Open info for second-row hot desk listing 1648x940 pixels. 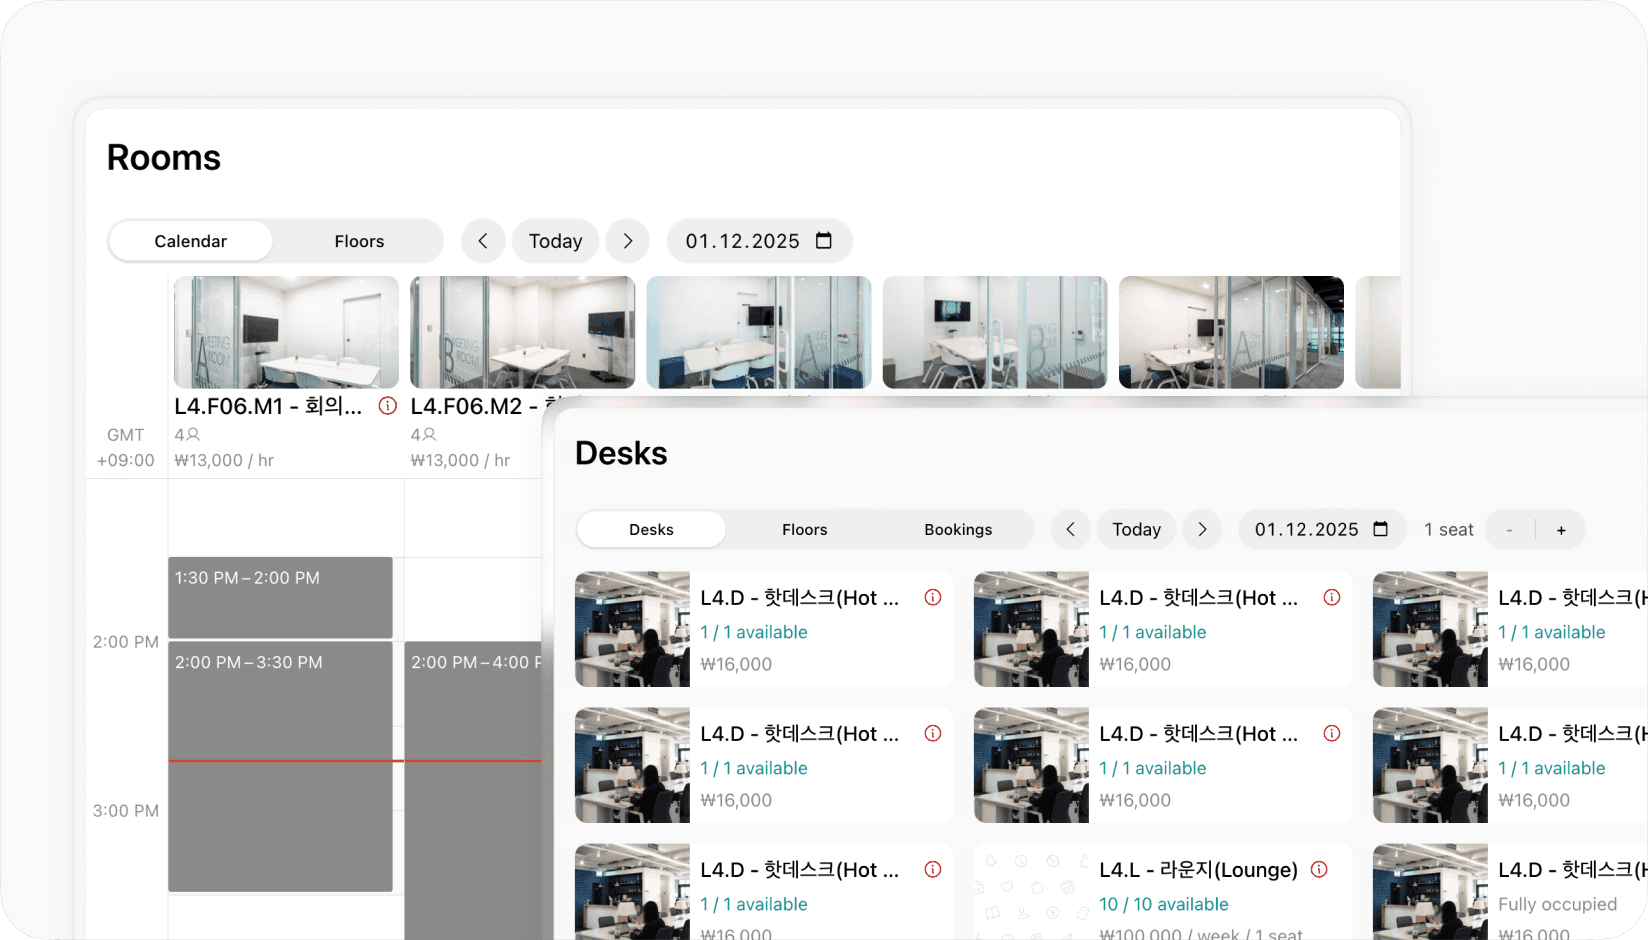(932, 733)
